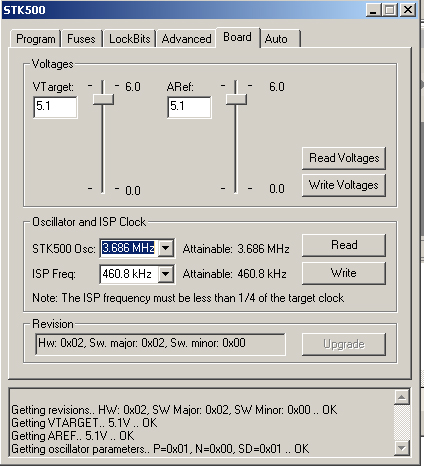
Task: Close the STK500 window
Action: (408, 10)
